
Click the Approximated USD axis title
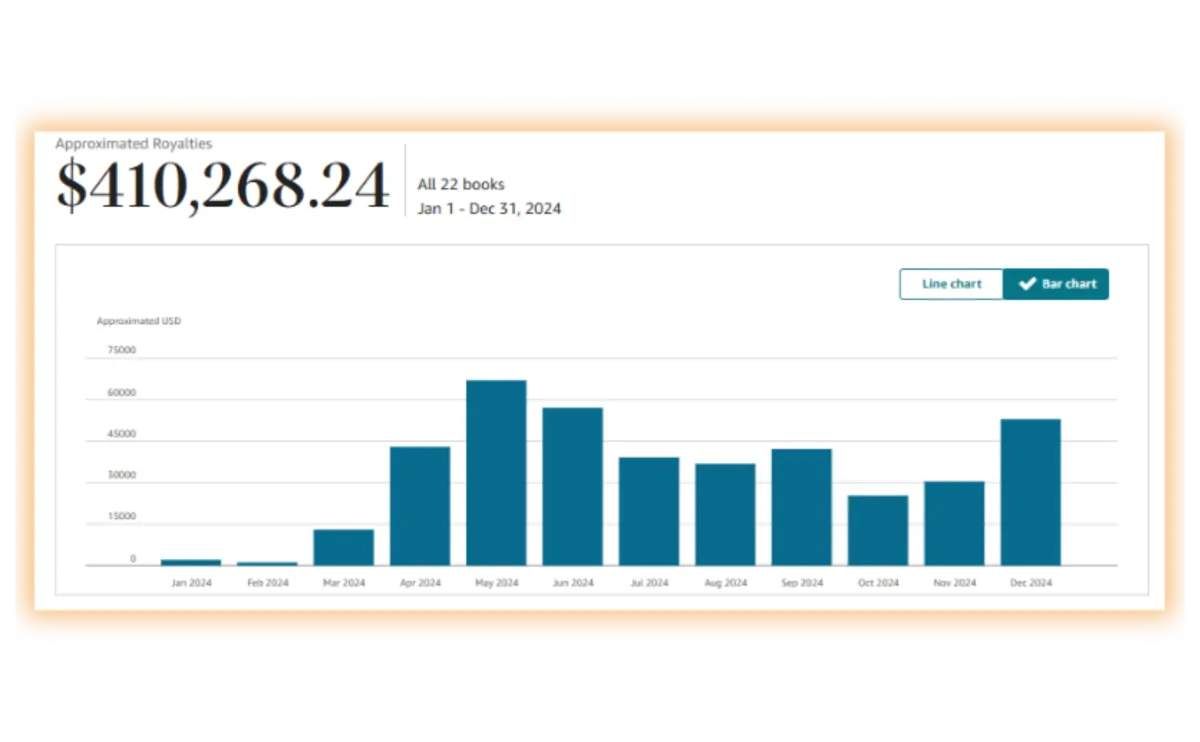(139, 321)
